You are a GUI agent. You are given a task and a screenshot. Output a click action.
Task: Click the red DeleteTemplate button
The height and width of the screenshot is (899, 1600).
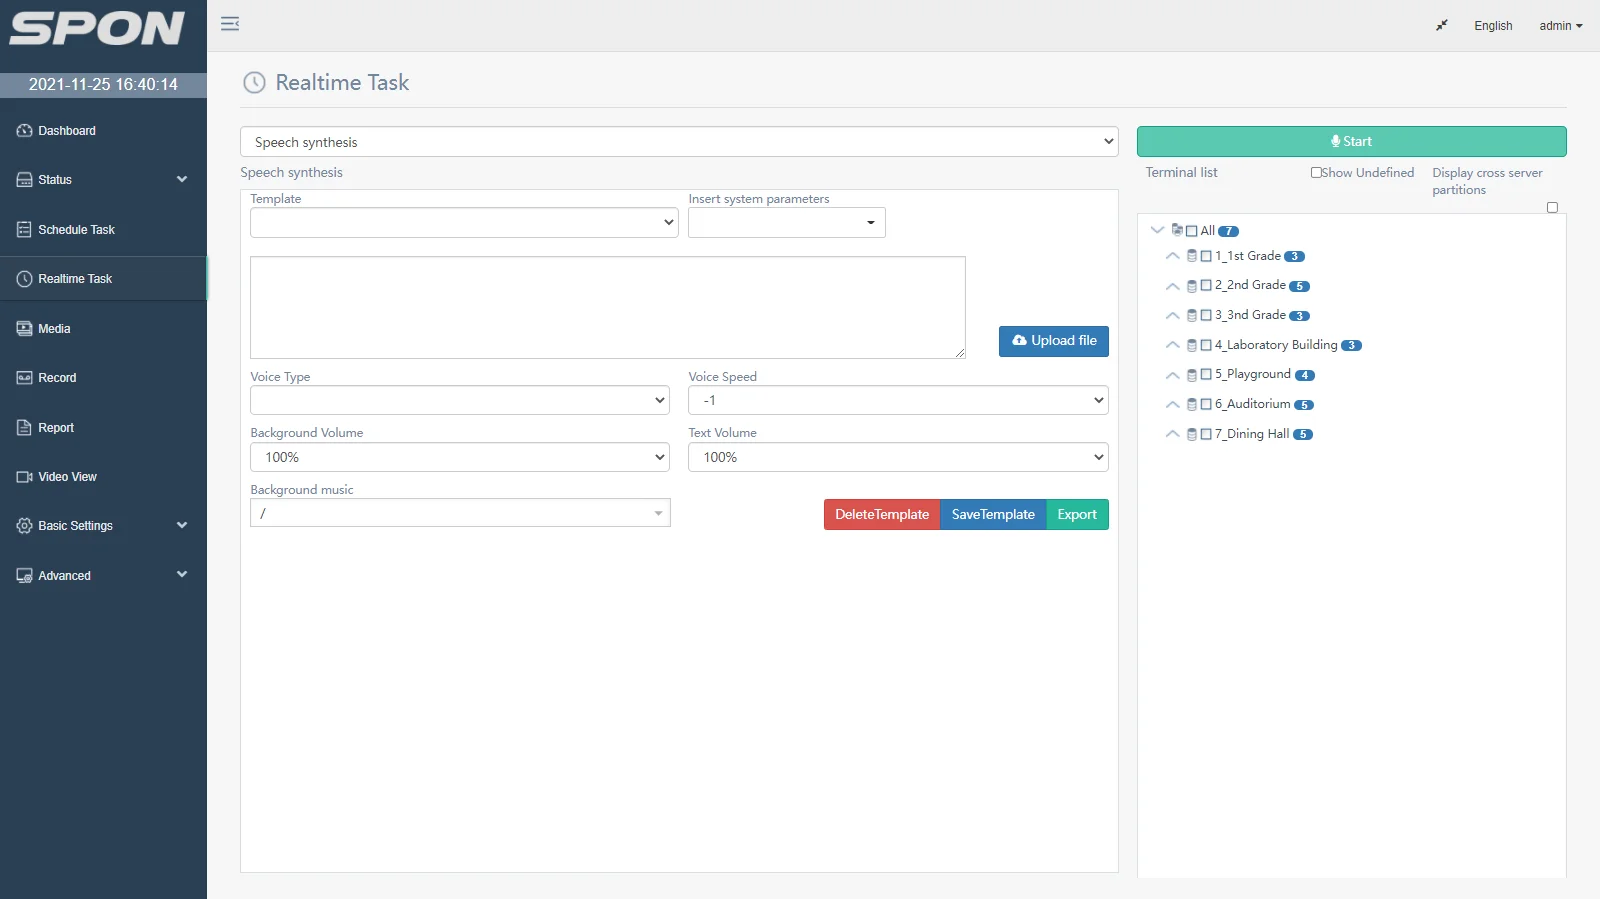pyautogui.click(x=881, y=515)
